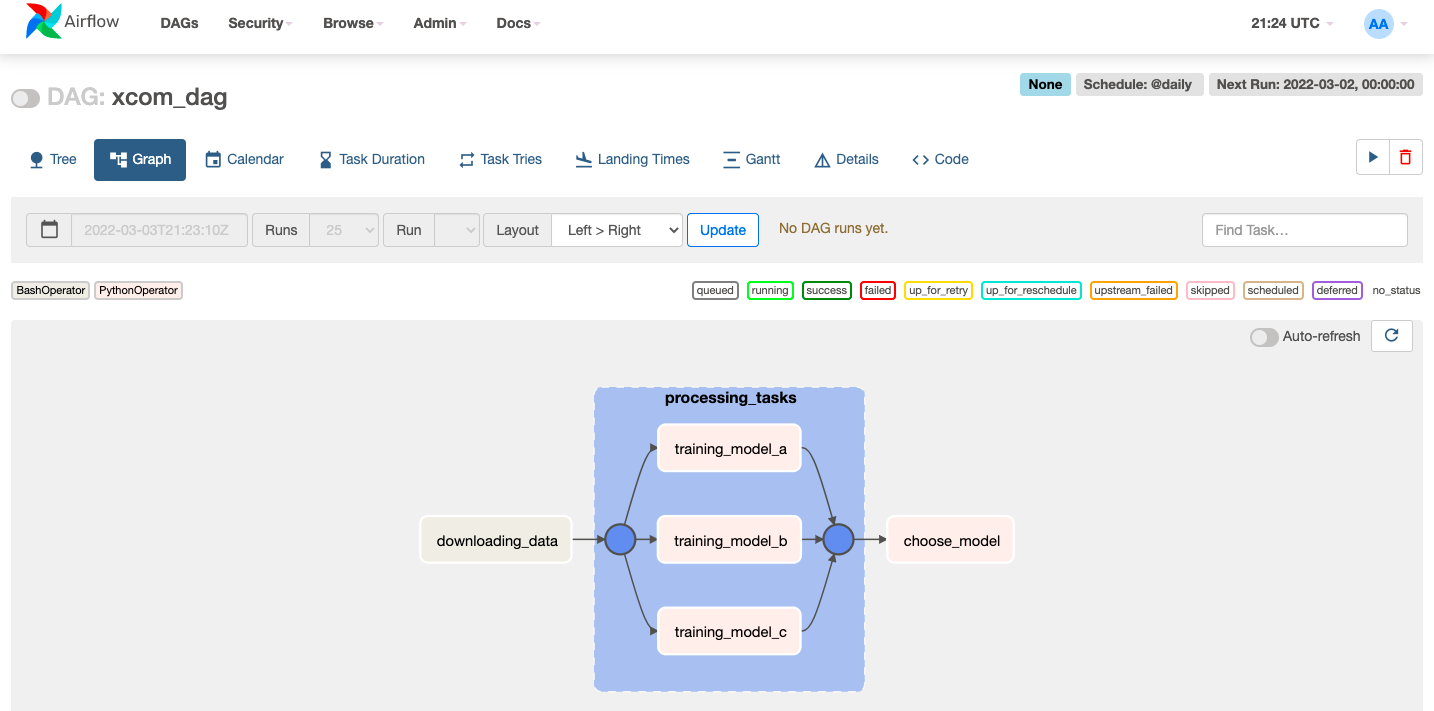The height and width of the screenshot is (711, 1434).
Task: Click the PythonOperator legend swatch
Action: coord(139,290)
